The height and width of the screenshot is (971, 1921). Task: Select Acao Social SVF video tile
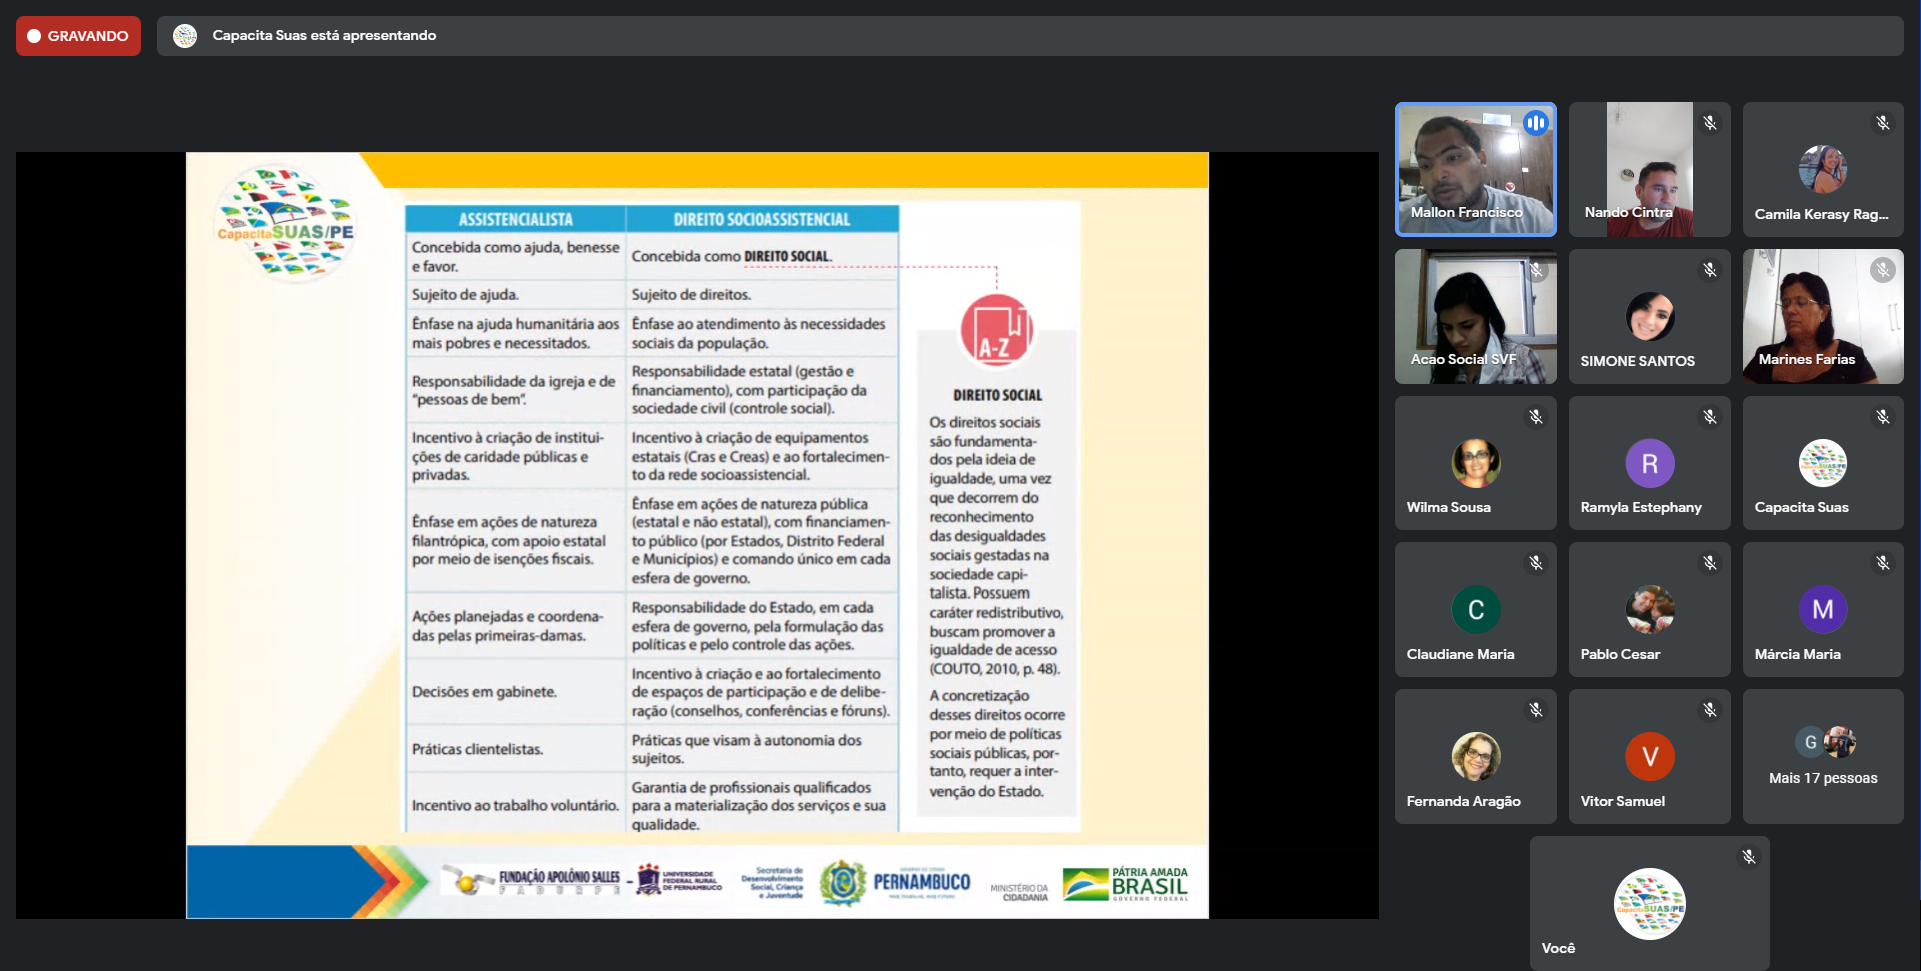click(x=1475, y=316)
